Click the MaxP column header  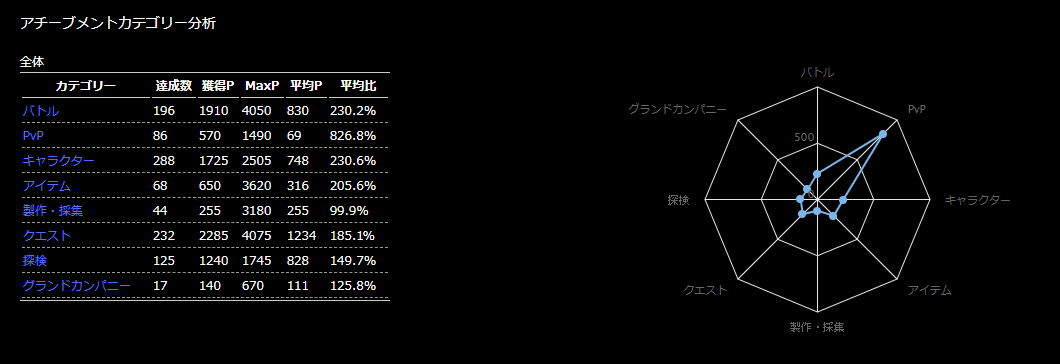[262, 86]
